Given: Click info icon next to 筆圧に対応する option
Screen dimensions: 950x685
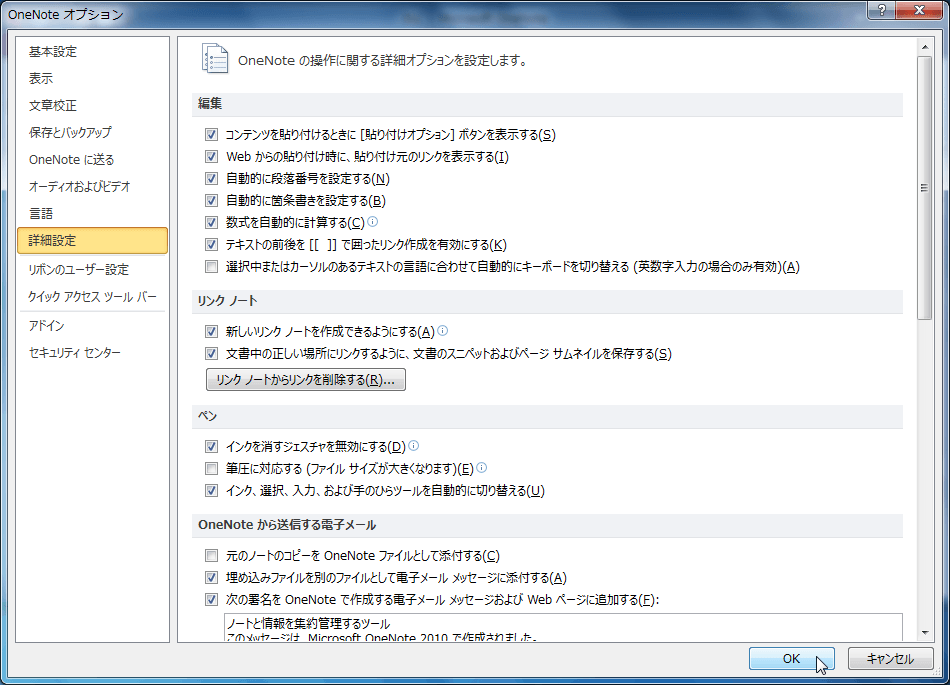Looking at the screenshot, I should click(x=482, y=468).
